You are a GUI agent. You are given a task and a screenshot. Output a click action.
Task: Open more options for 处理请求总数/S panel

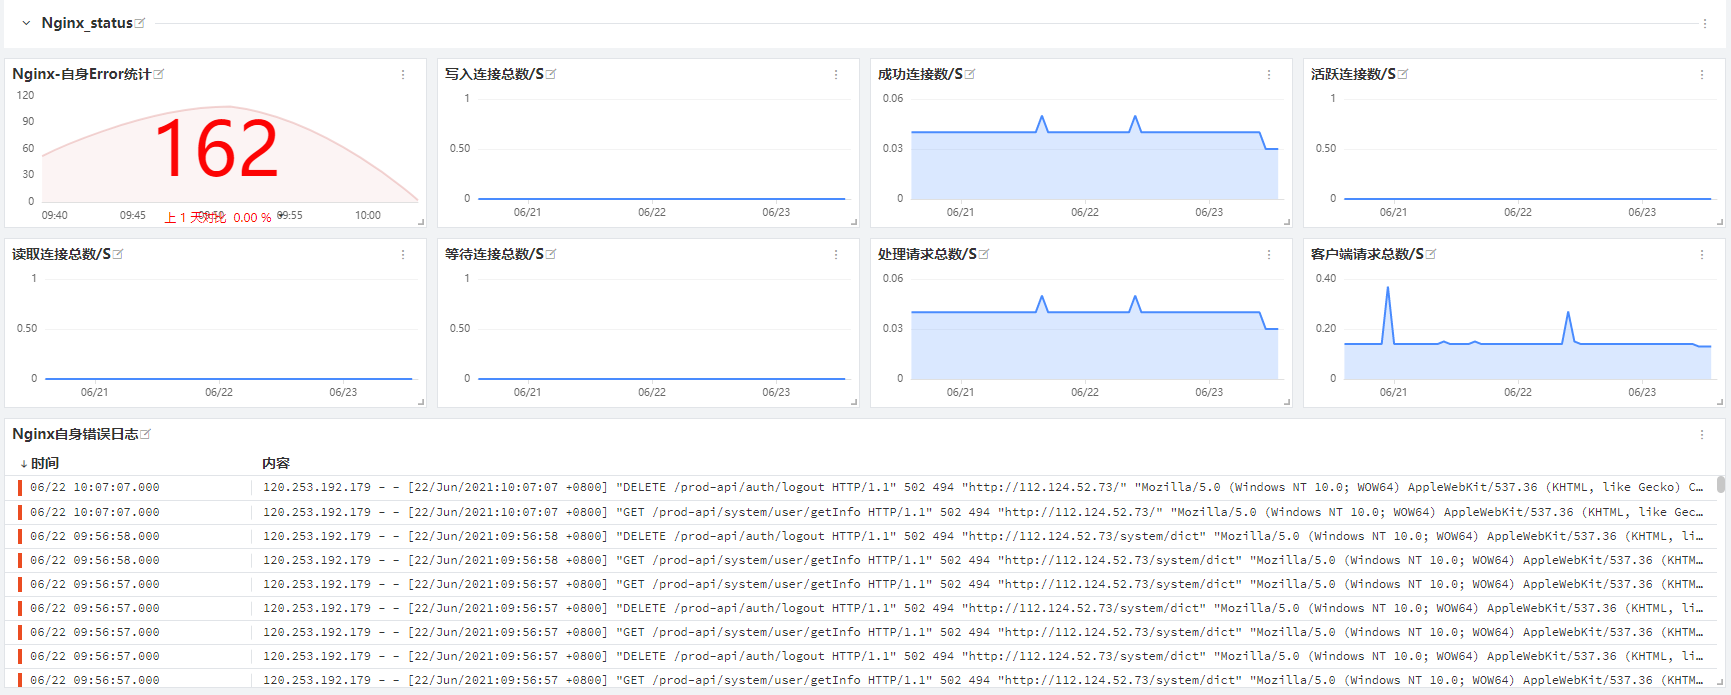tap(1269, 255)
